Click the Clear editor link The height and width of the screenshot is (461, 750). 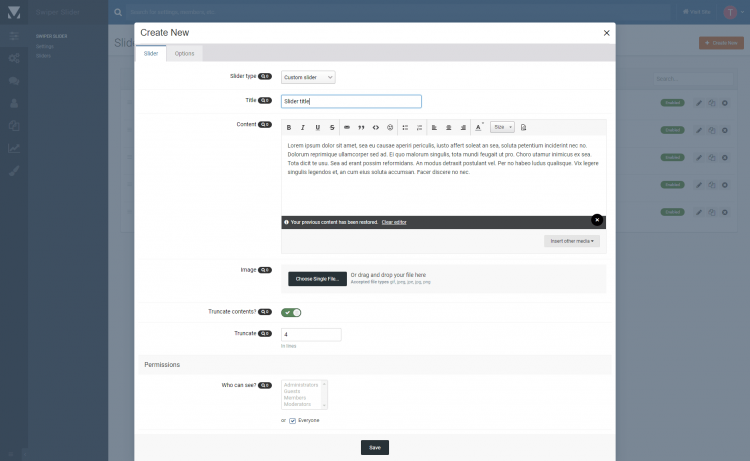click(x=394, y=221)
